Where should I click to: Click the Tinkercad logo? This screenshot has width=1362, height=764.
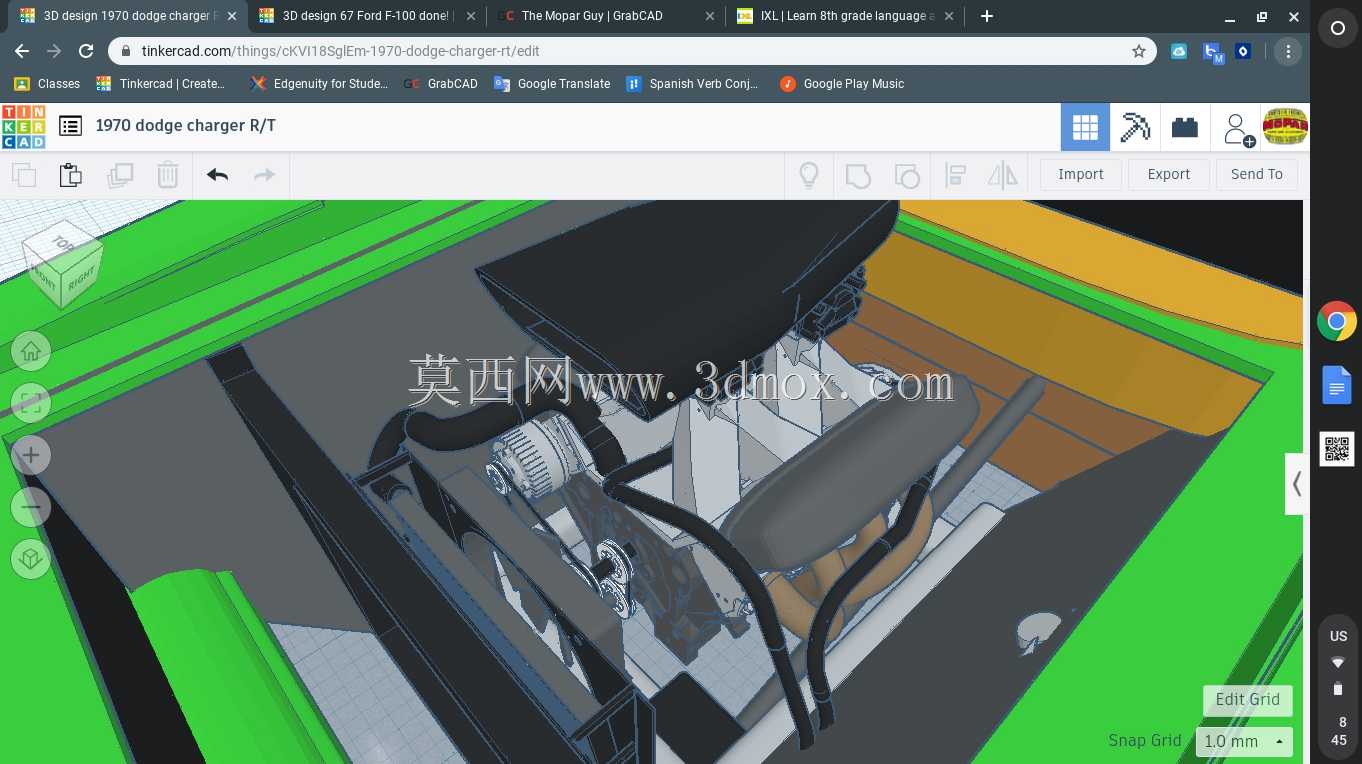[23, 127]
